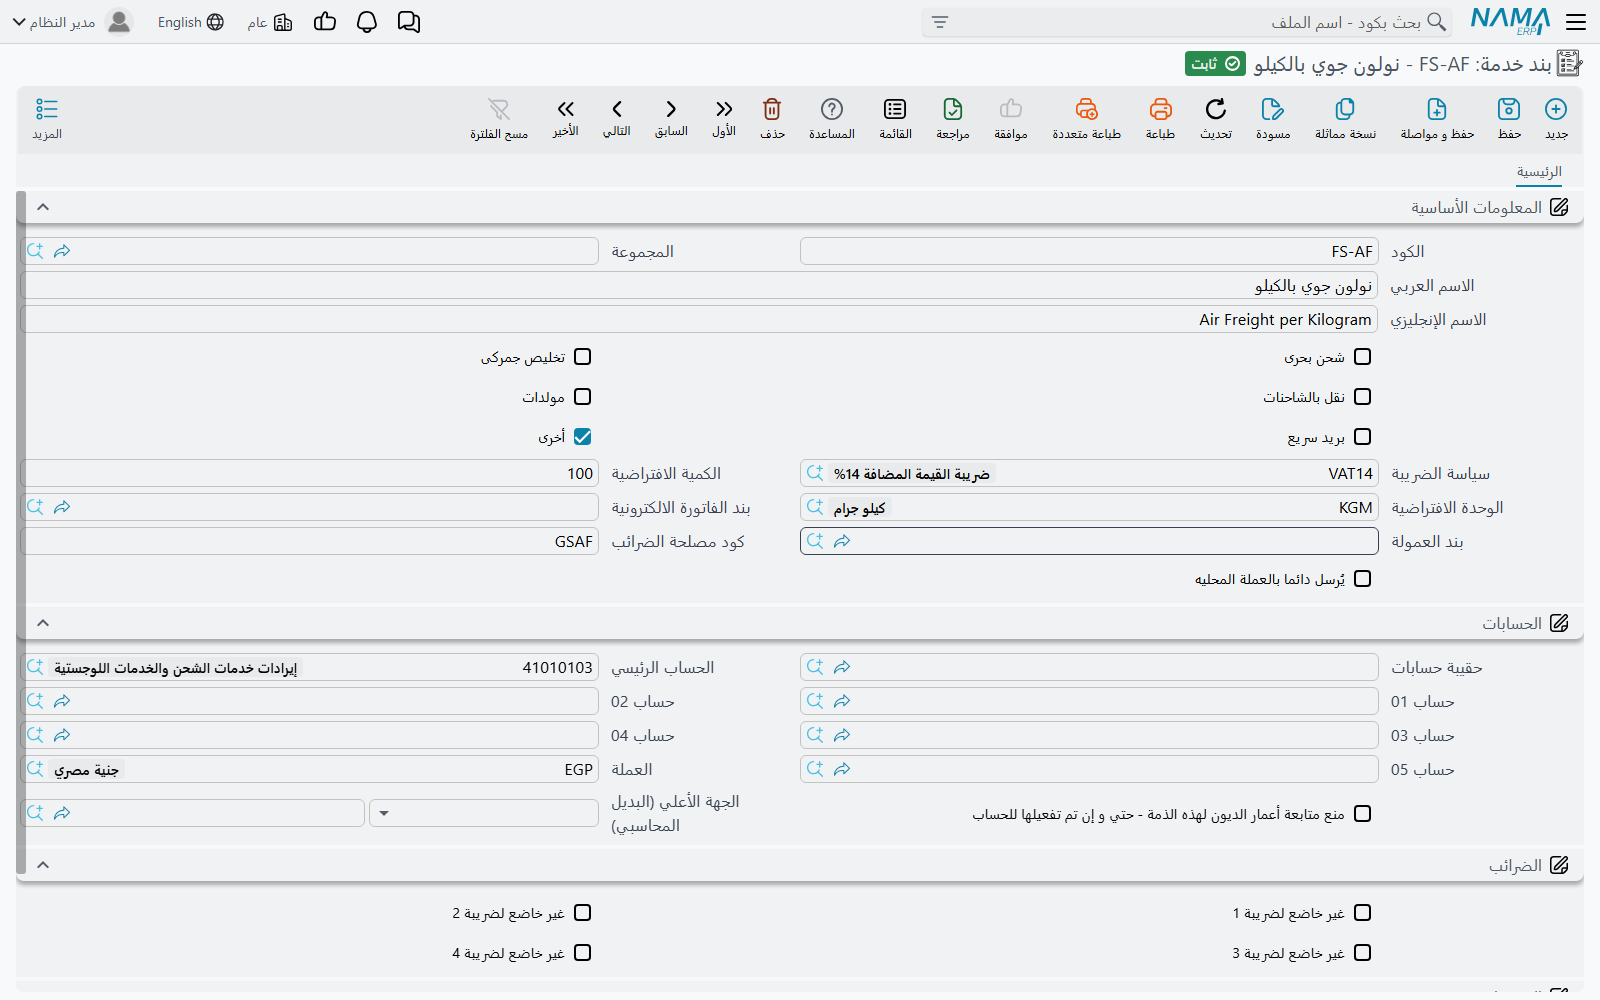This screenshot has height=1000, width=1600.
Task: Enable شحن بحرى checkbox
Action: point(1362,357)
